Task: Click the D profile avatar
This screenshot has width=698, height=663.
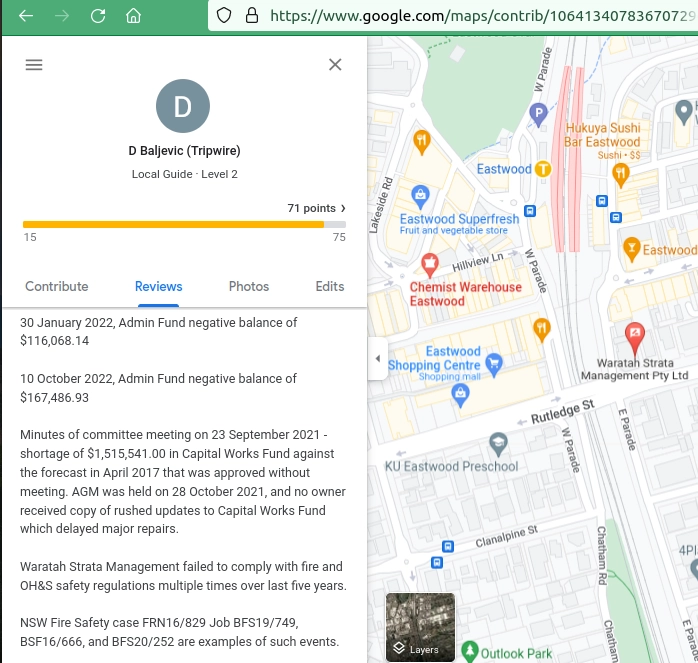Action: (x=183, y=106)
